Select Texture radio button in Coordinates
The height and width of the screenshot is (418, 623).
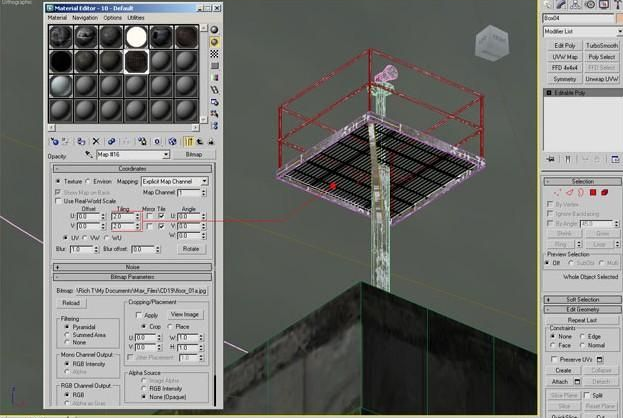(58, 181)
